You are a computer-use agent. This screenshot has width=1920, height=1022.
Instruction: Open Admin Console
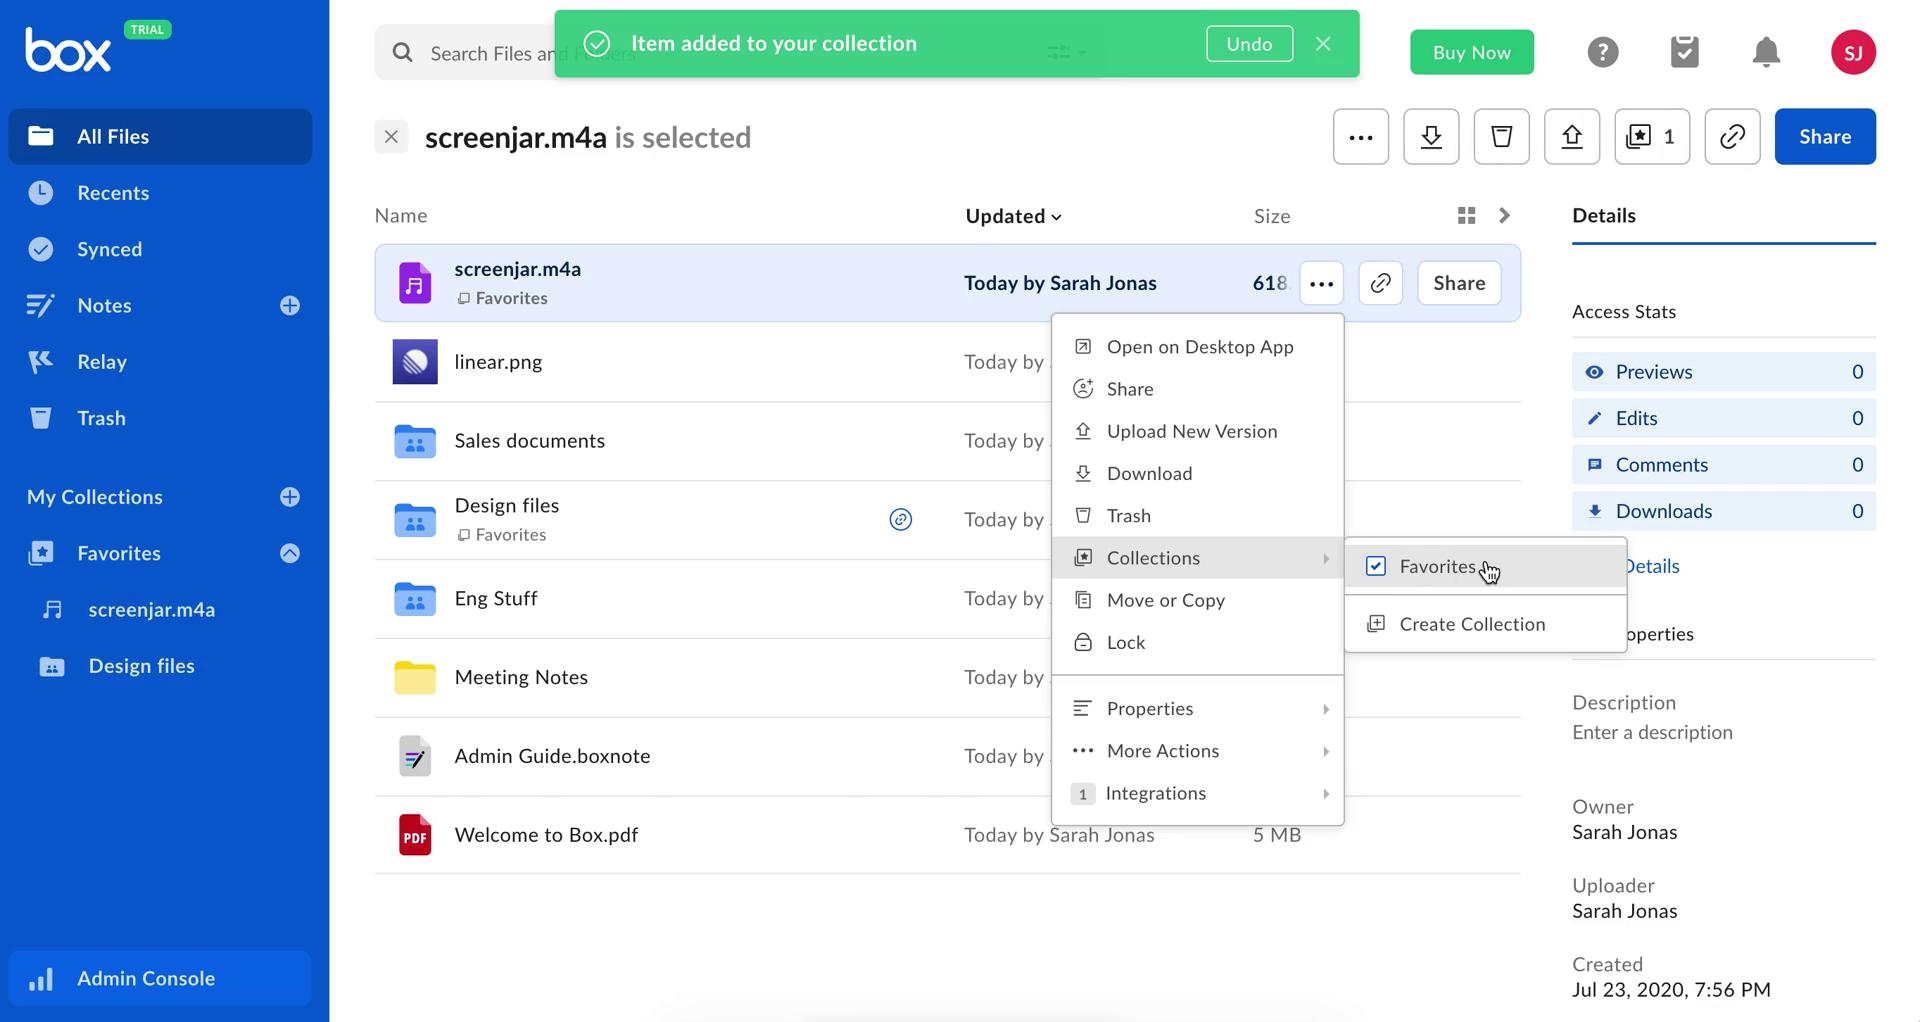point(160,979)
